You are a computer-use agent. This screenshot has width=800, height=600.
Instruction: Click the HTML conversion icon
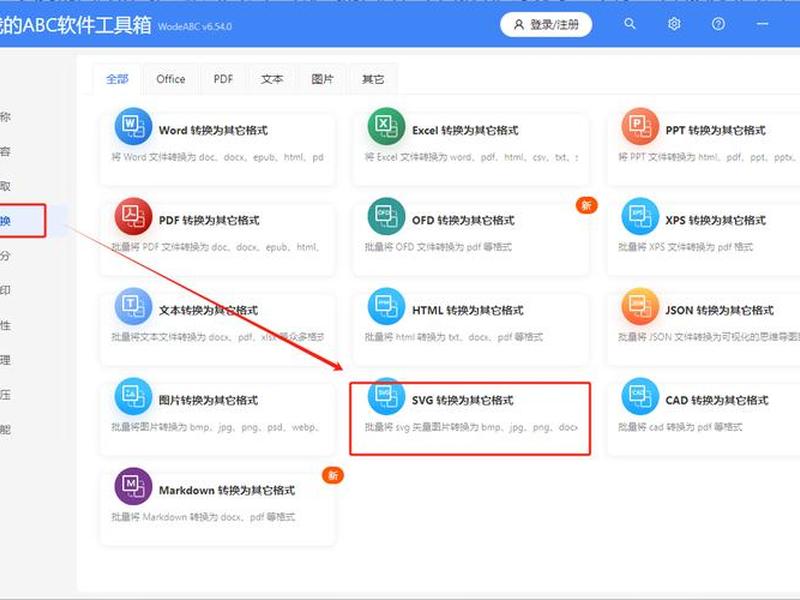tap(386, 306)
